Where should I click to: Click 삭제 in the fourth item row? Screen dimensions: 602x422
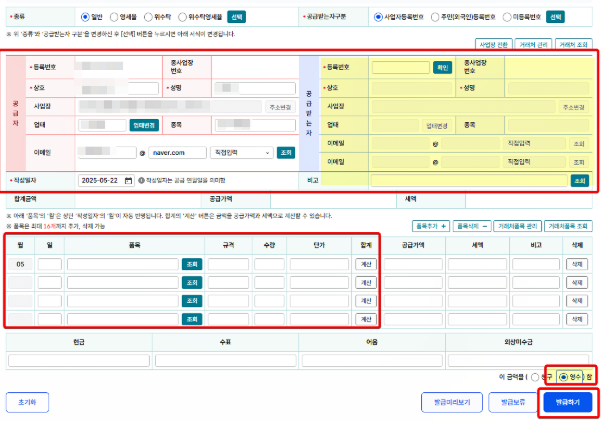pos(577,319)
